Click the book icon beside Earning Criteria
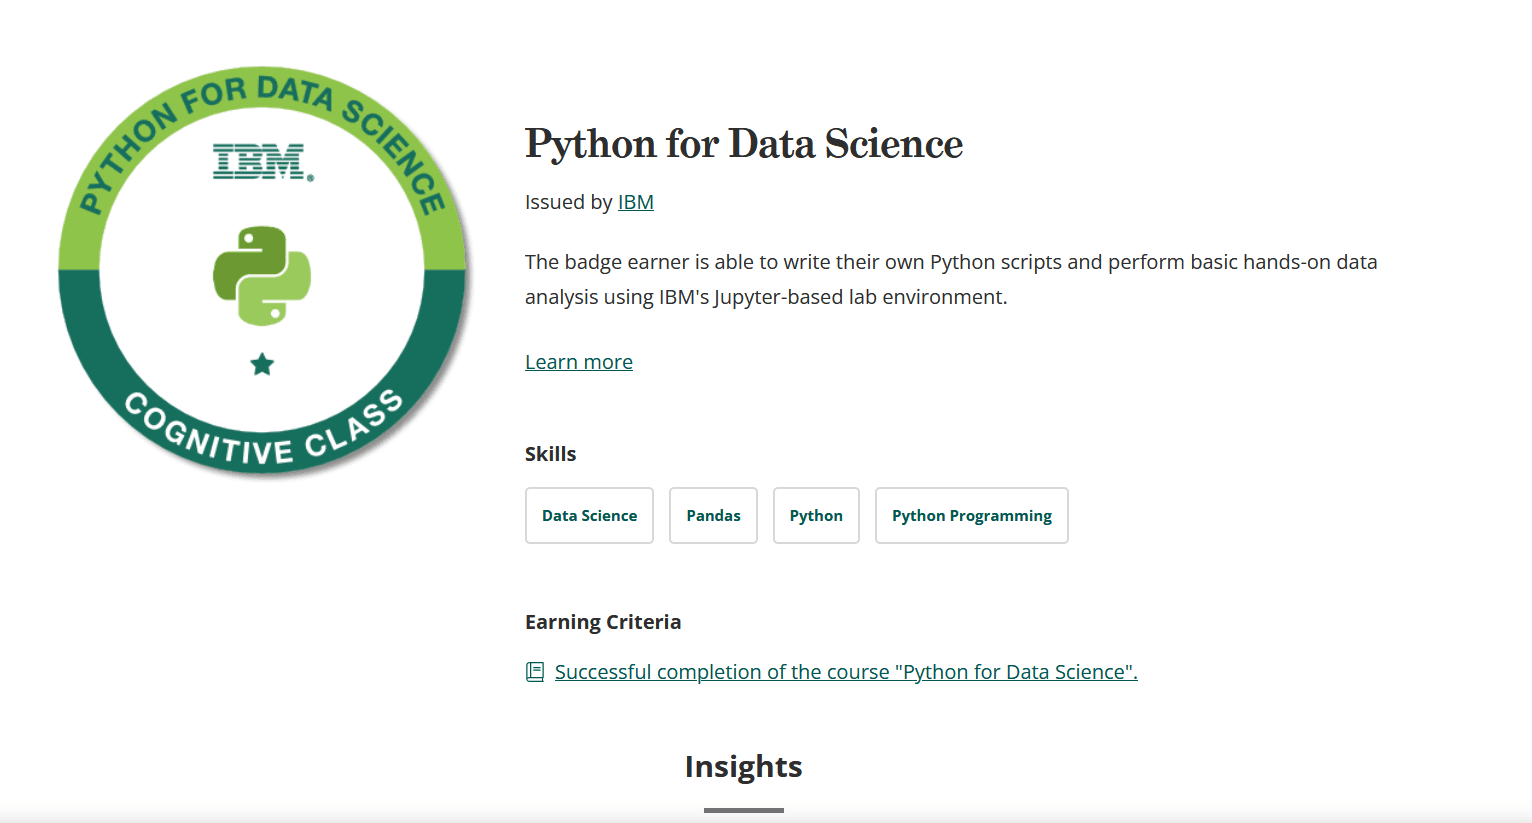The image size is (1532, 823). (536, 671)
